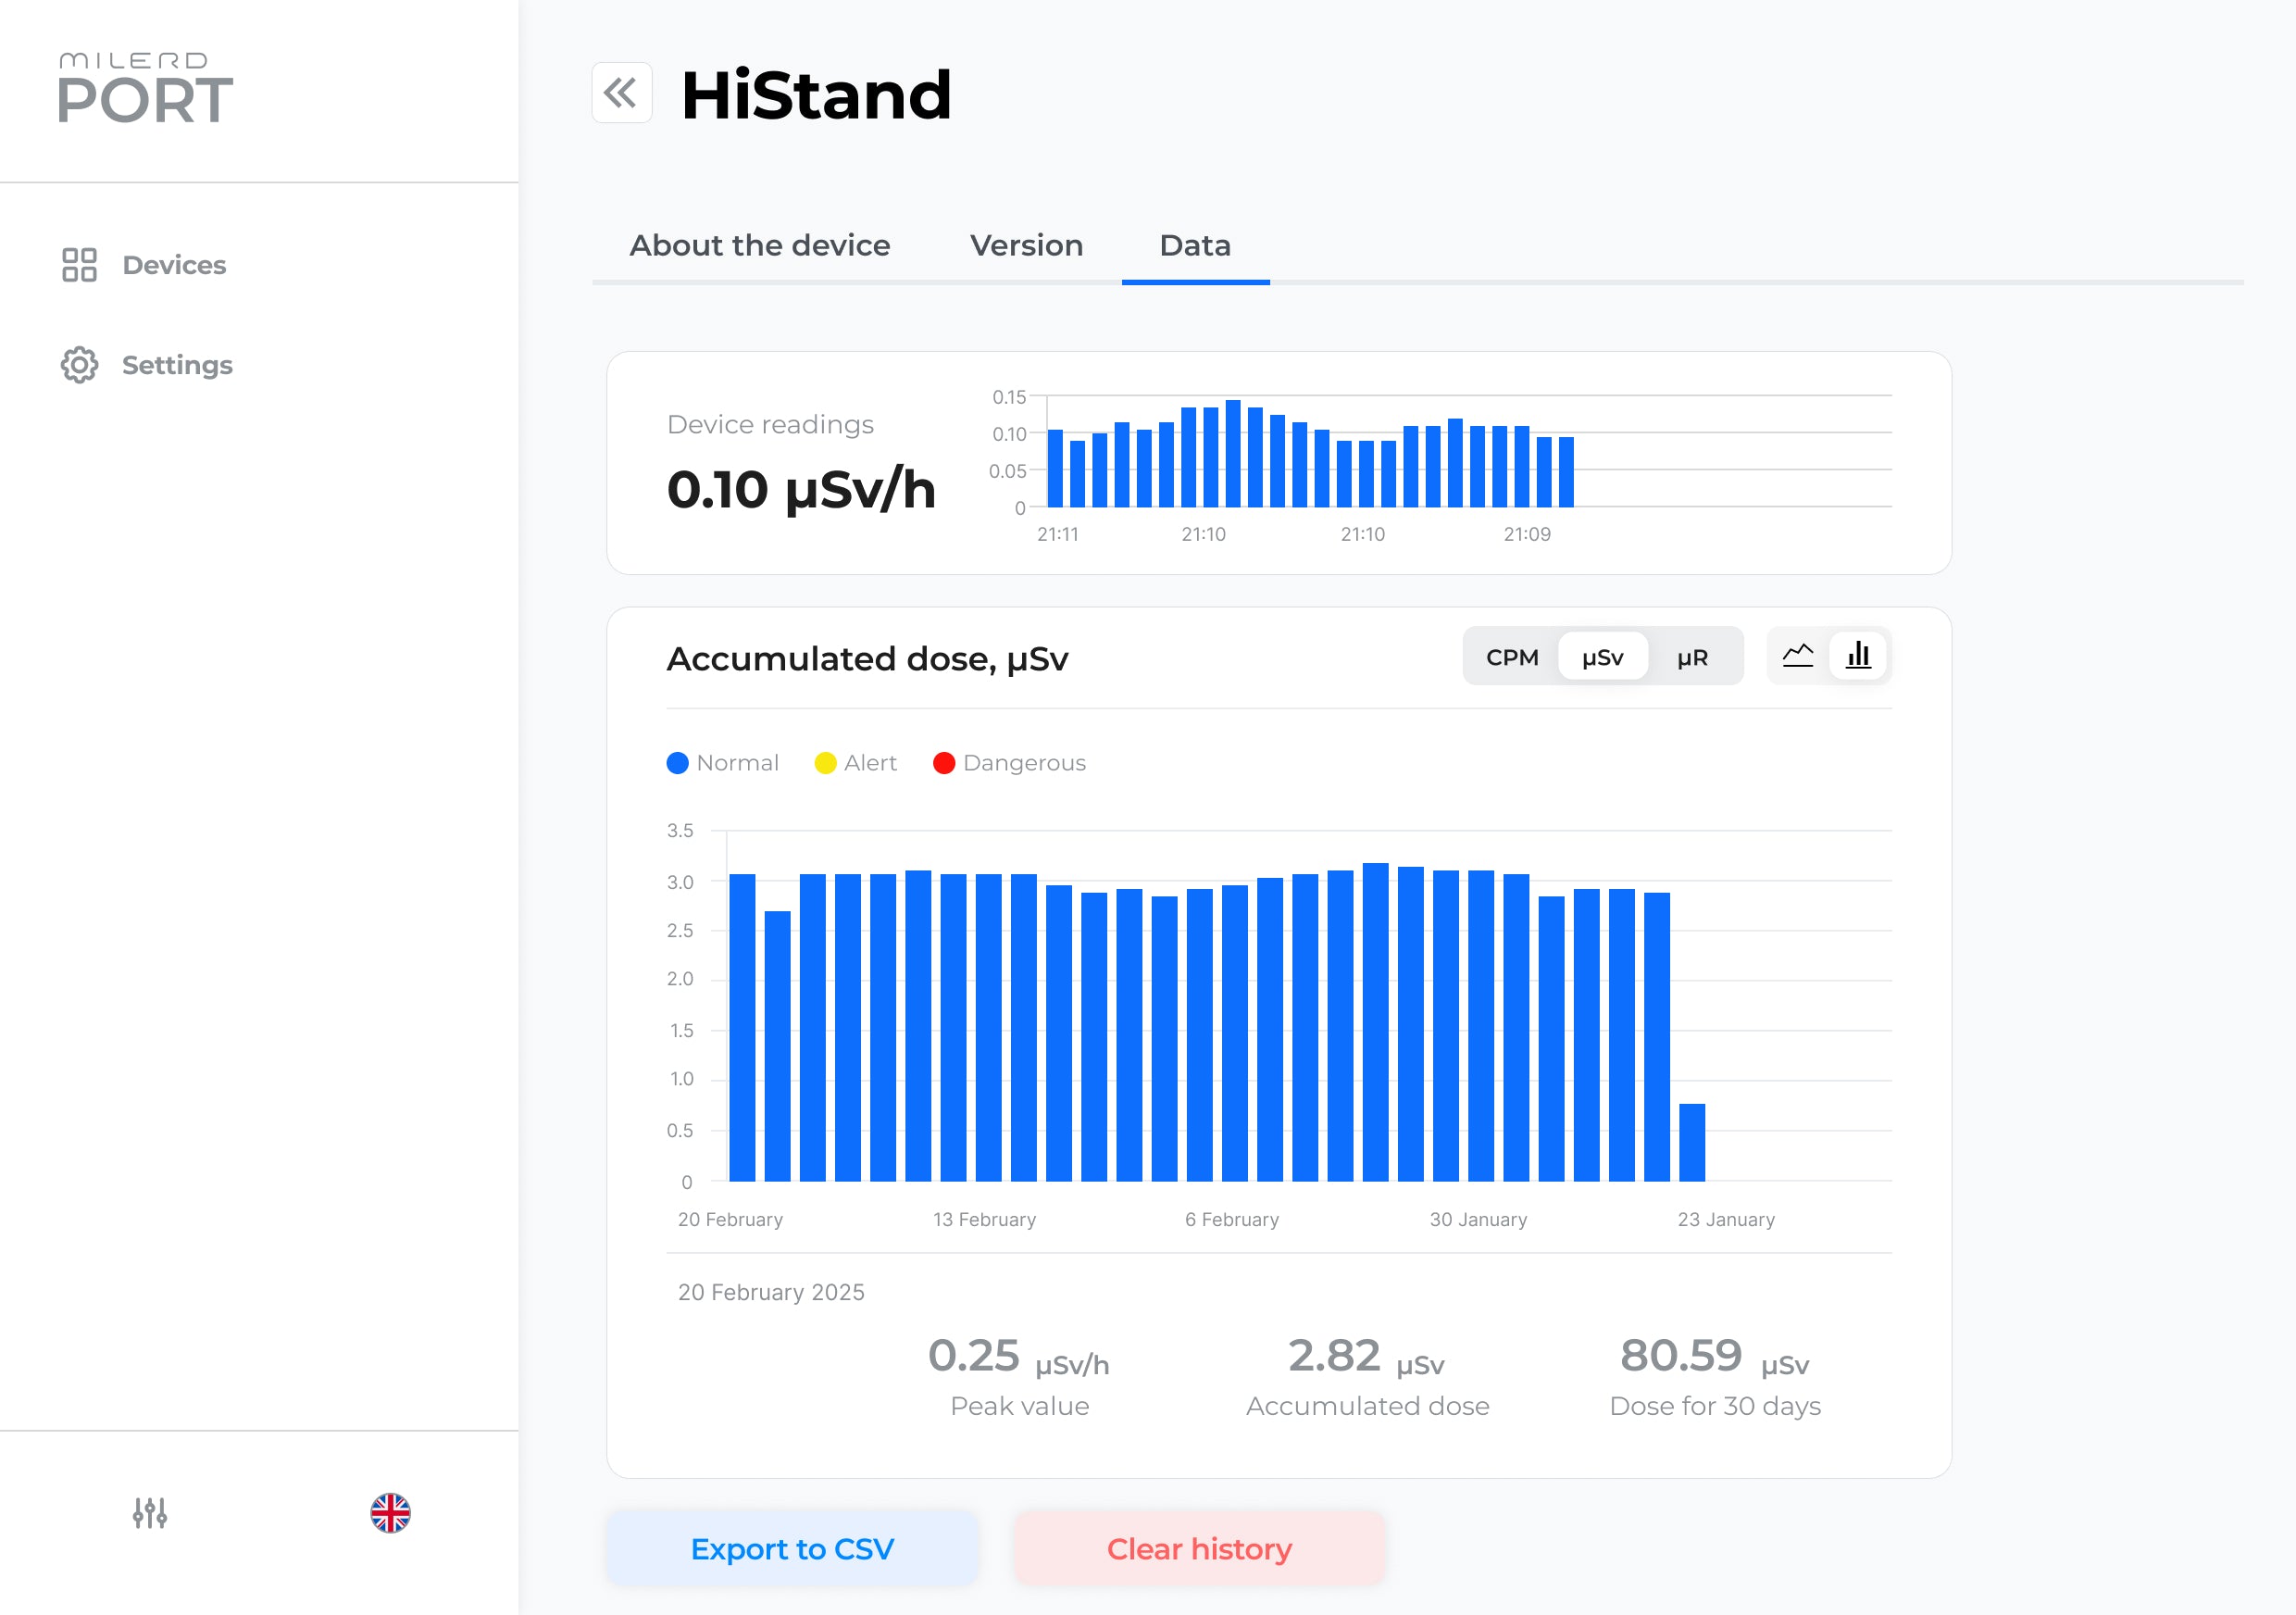Select µR unit option
This screenshot has width=2296, height=1615.
pyautogui.click(x=1692, y=657)
